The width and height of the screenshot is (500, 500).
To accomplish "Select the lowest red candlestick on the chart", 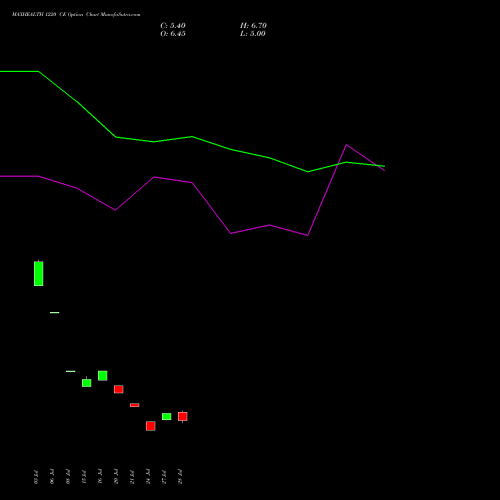I will (x=151, y=426).
